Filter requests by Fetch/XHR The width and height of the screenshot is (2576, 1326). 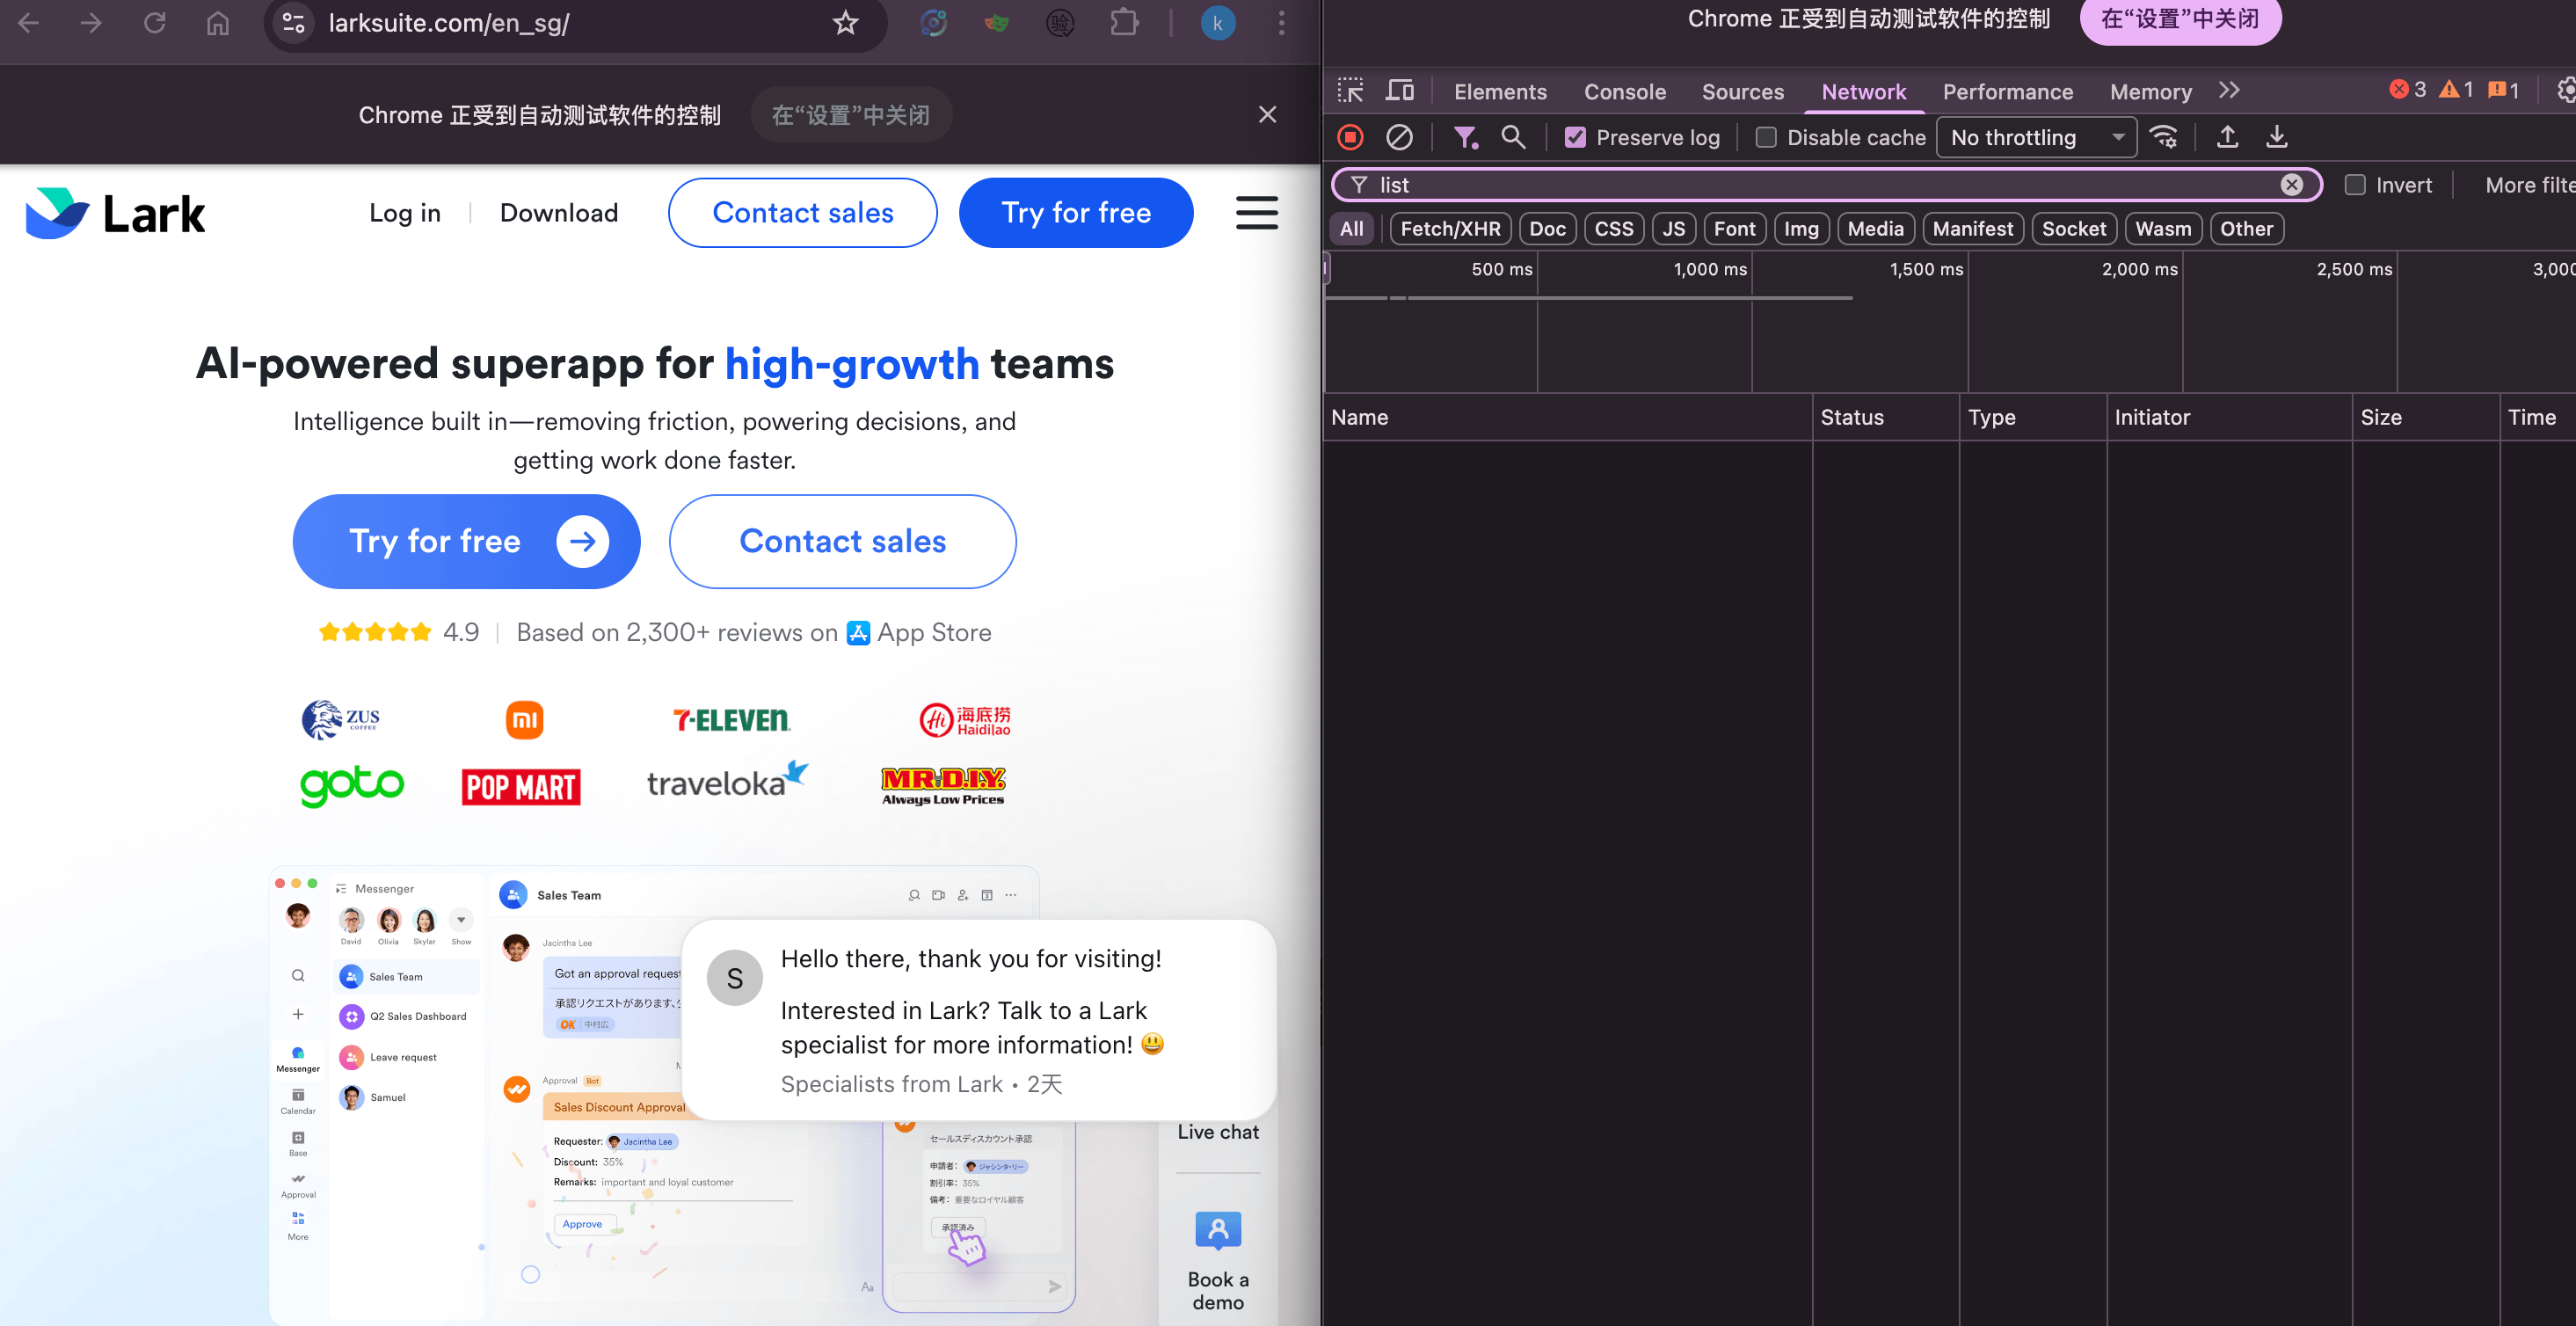(1450, 229)
